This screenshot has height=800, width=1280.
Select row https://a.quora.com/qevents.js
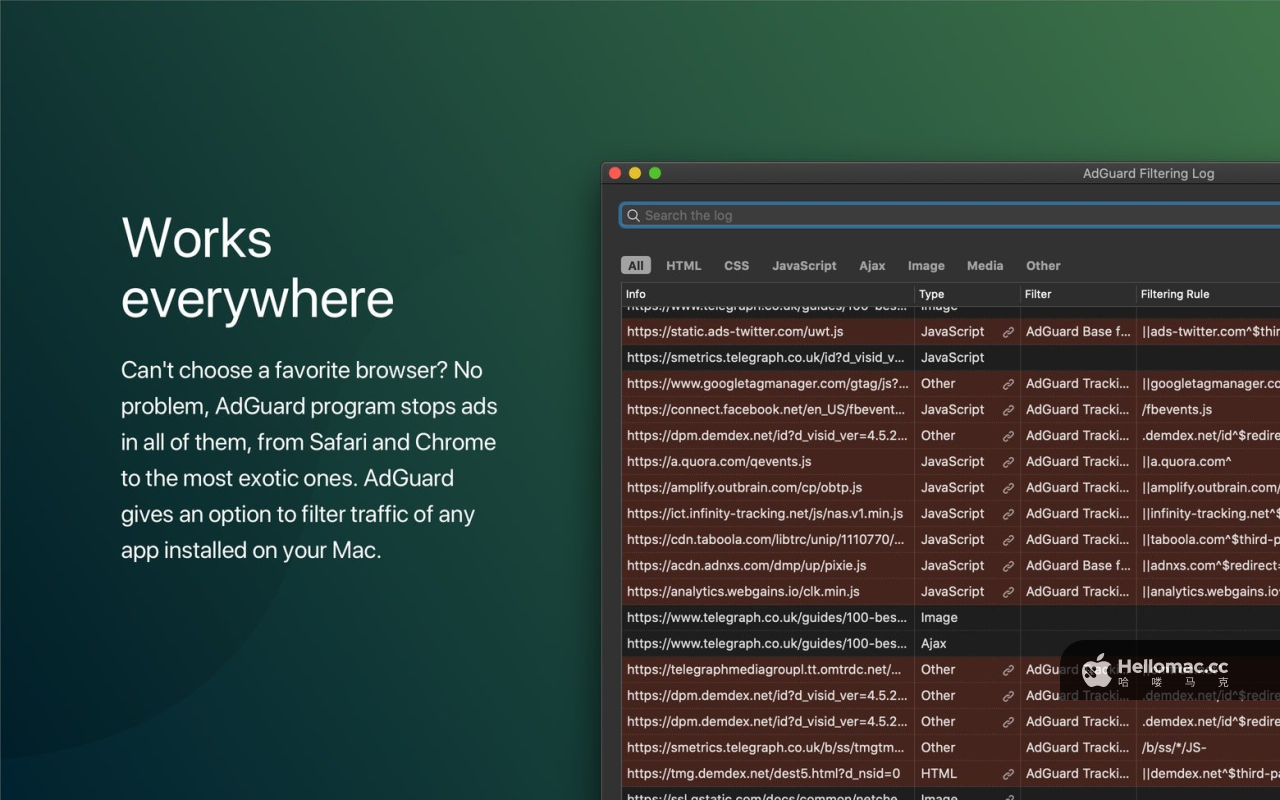(x=950, y=462)
